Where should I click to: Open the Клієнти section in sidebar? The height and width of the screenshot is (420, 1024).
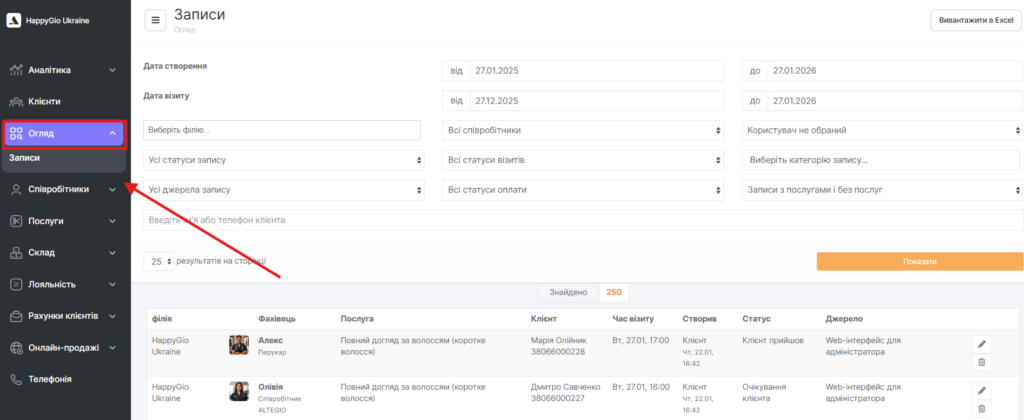coord(45,101)
